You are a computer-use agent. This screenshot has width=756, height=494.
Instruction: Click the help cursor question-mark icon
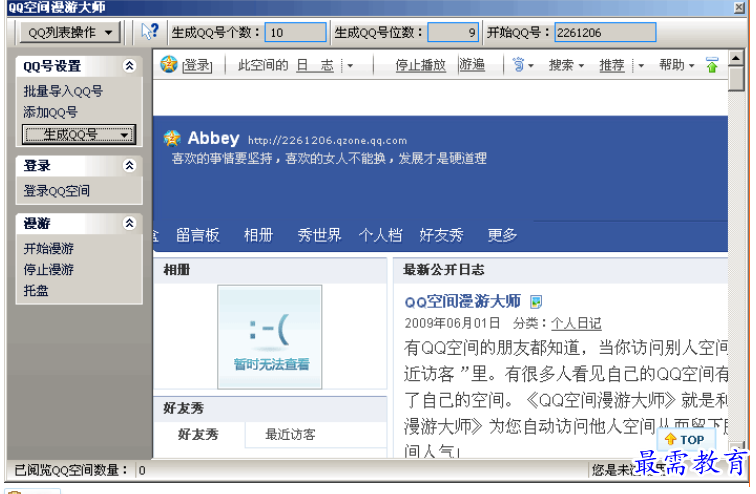[150, 32]
